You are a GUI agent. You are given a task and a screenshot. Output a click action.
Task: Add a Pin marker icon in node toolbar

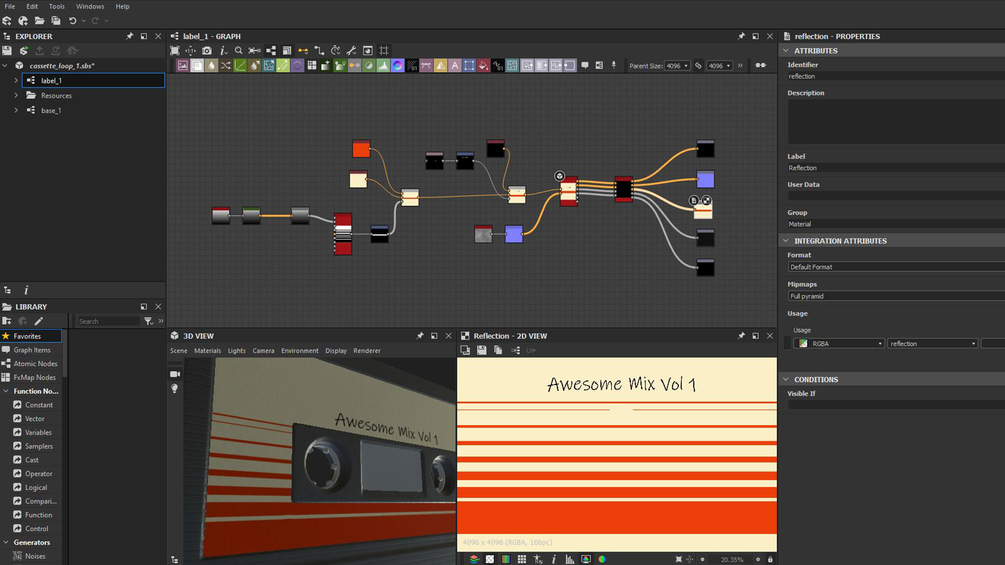tap(613, 65)
